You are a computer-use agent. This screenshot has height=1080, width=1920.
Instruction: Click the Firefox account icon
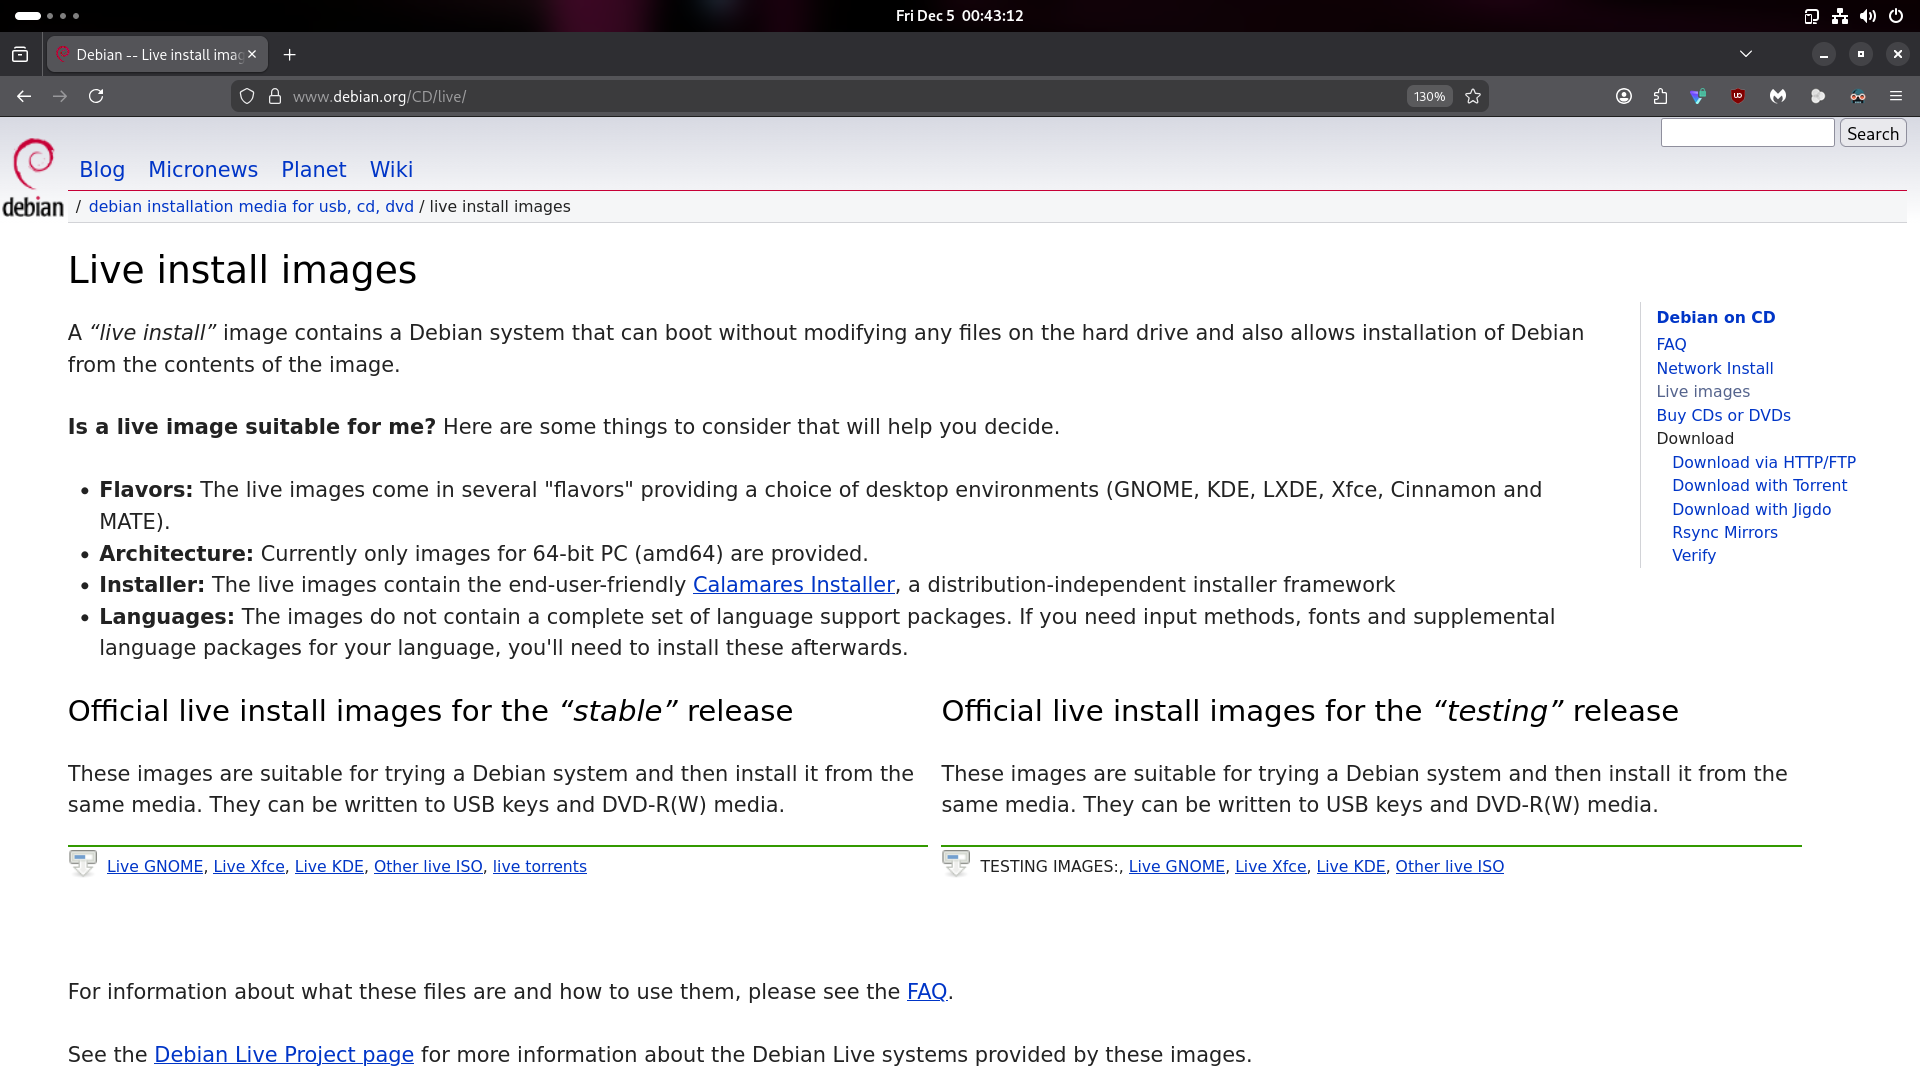[x=1623, y=96]
